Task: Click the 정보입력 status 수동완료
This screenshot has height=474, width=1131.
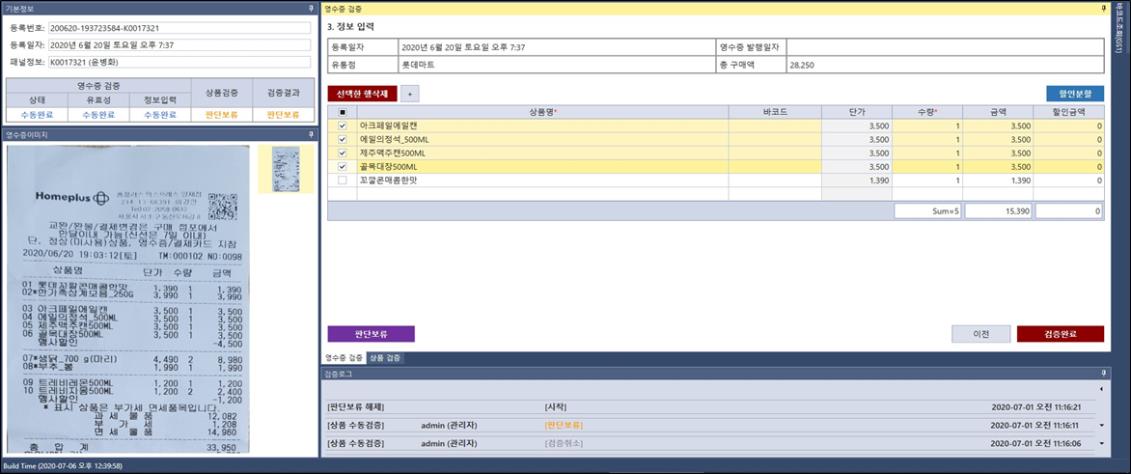Action: [x=160, y=115]
